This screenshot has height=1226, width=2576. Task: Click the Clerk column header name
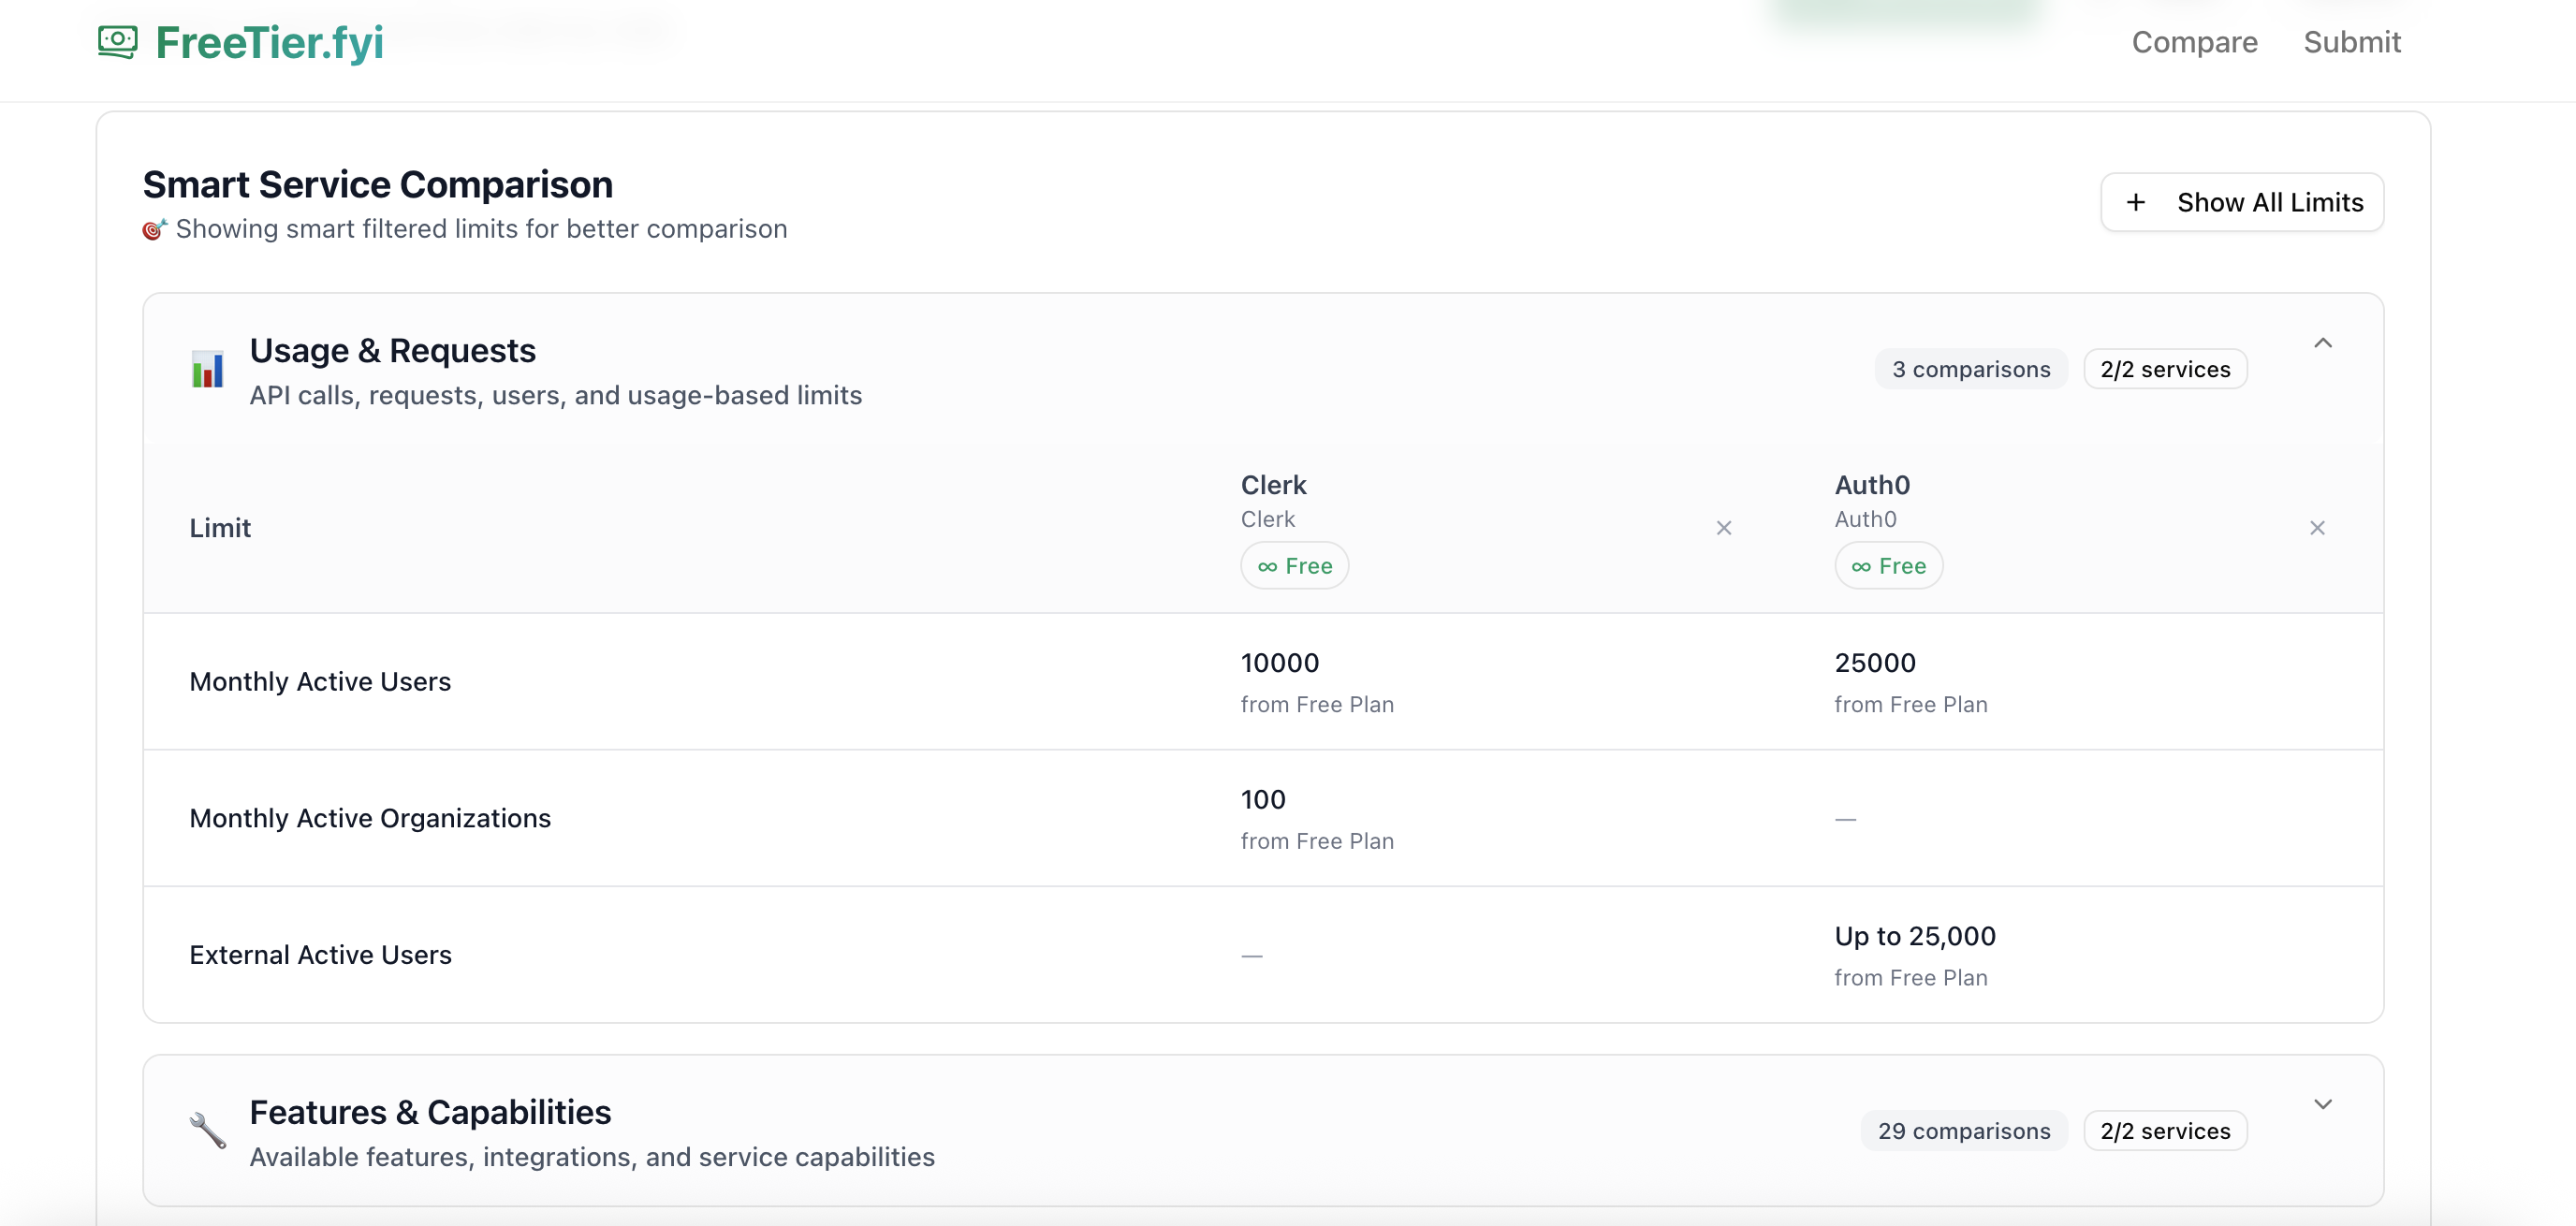pos(1273,485)
